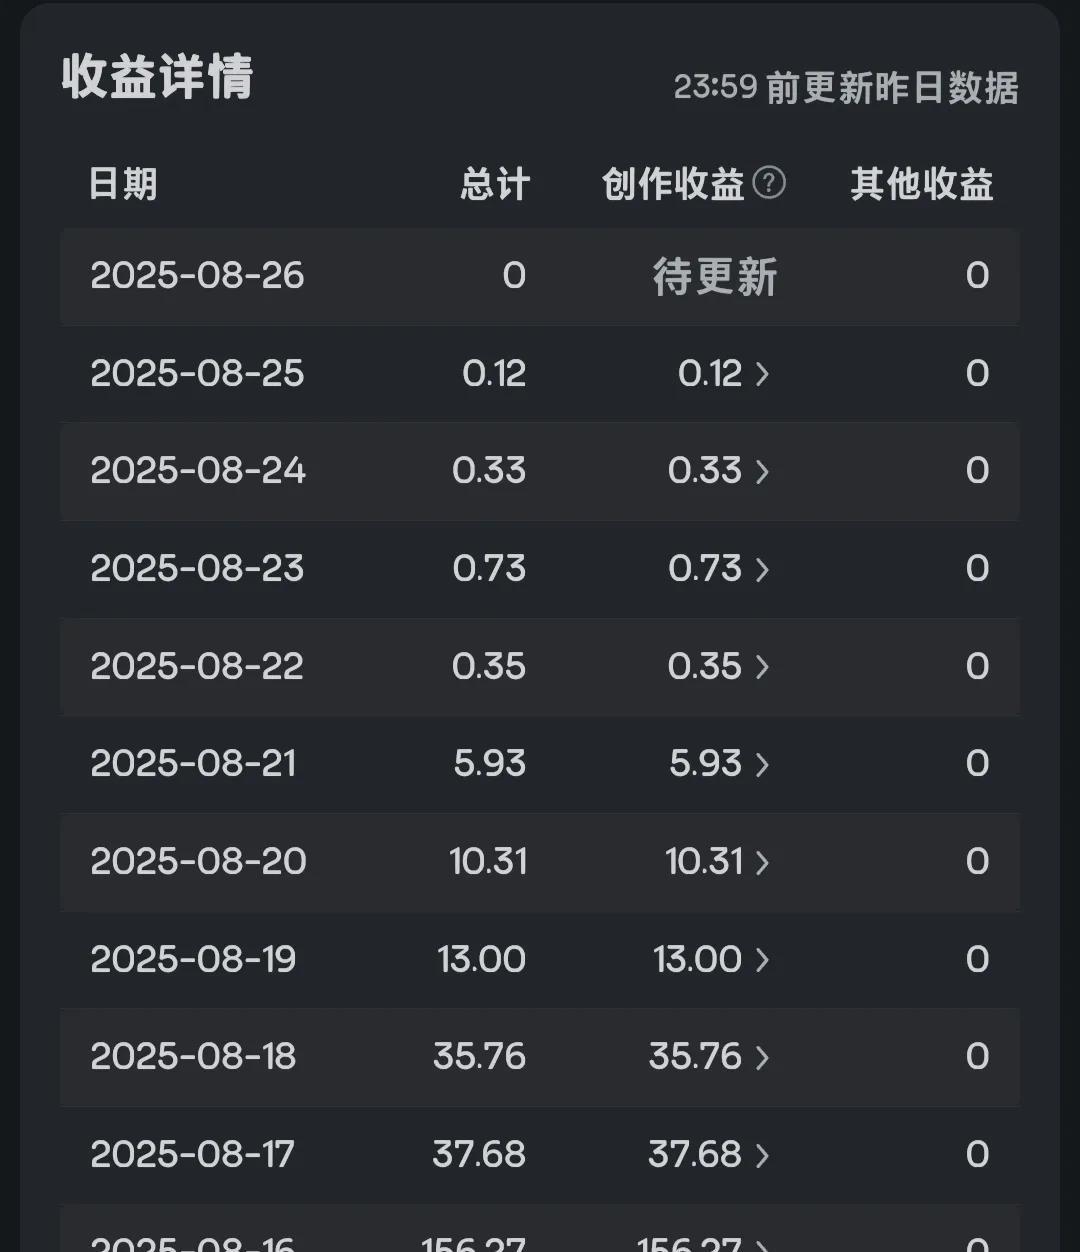Expand the 0.12 earnings chevron for 2025-08-25

762,374
